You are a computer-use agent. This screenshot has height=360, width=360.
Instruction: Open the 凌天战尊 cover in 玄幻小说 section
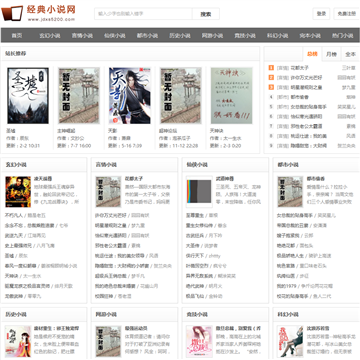pyautogui.click(x=18, y=192)
